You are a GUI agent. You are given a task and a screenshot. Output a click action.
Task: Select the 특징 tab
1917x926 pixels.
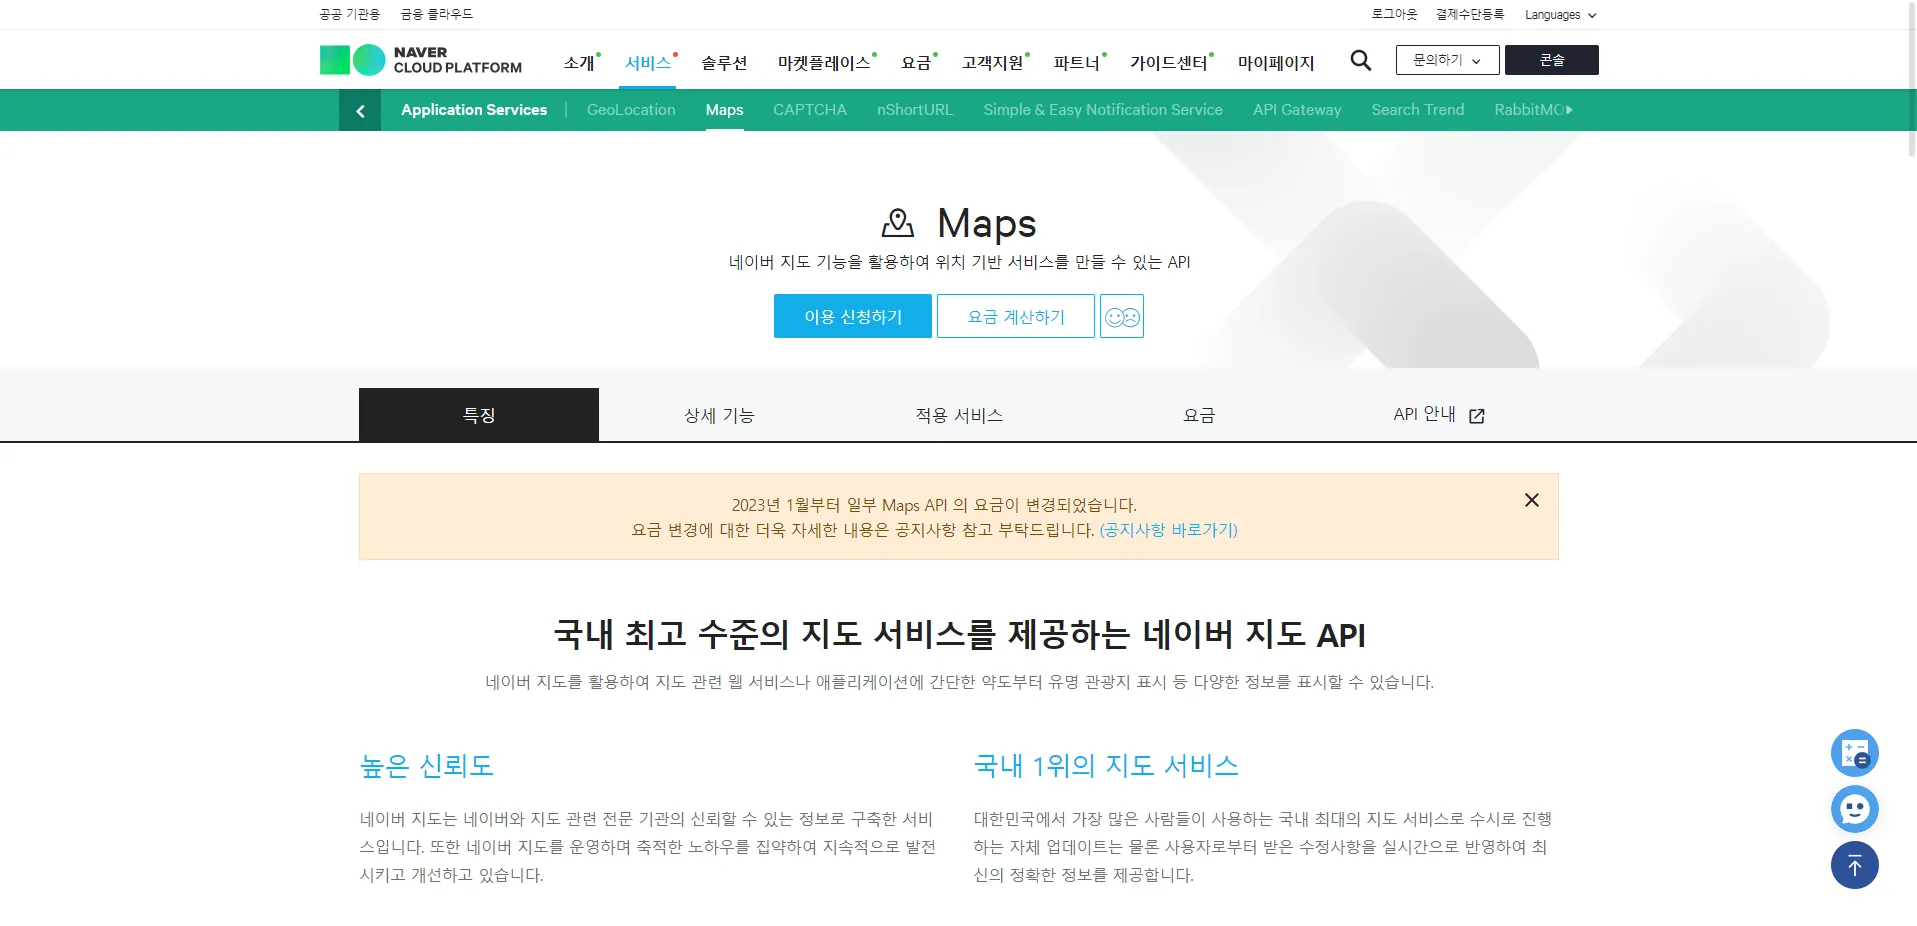pyautogui.click(x=479, y=415)
